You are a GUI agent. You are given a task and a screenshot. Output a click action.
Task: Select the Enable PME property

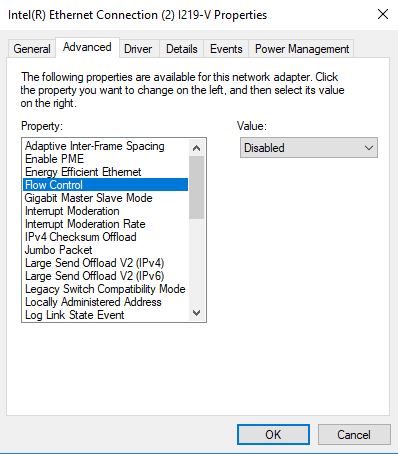coord(105,159)
